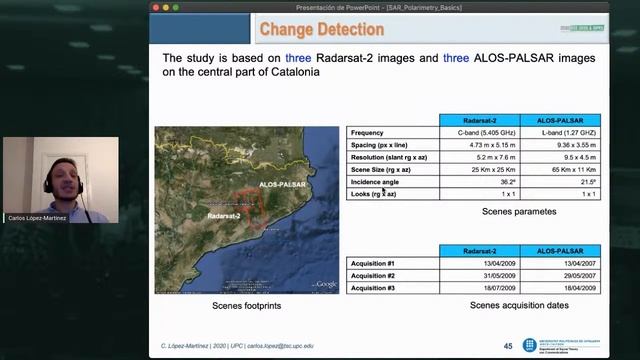The width and height of the screenshot is (640, 360).
Task: Click the Catalonia scenes footprints map
Action: click(247, 210)
